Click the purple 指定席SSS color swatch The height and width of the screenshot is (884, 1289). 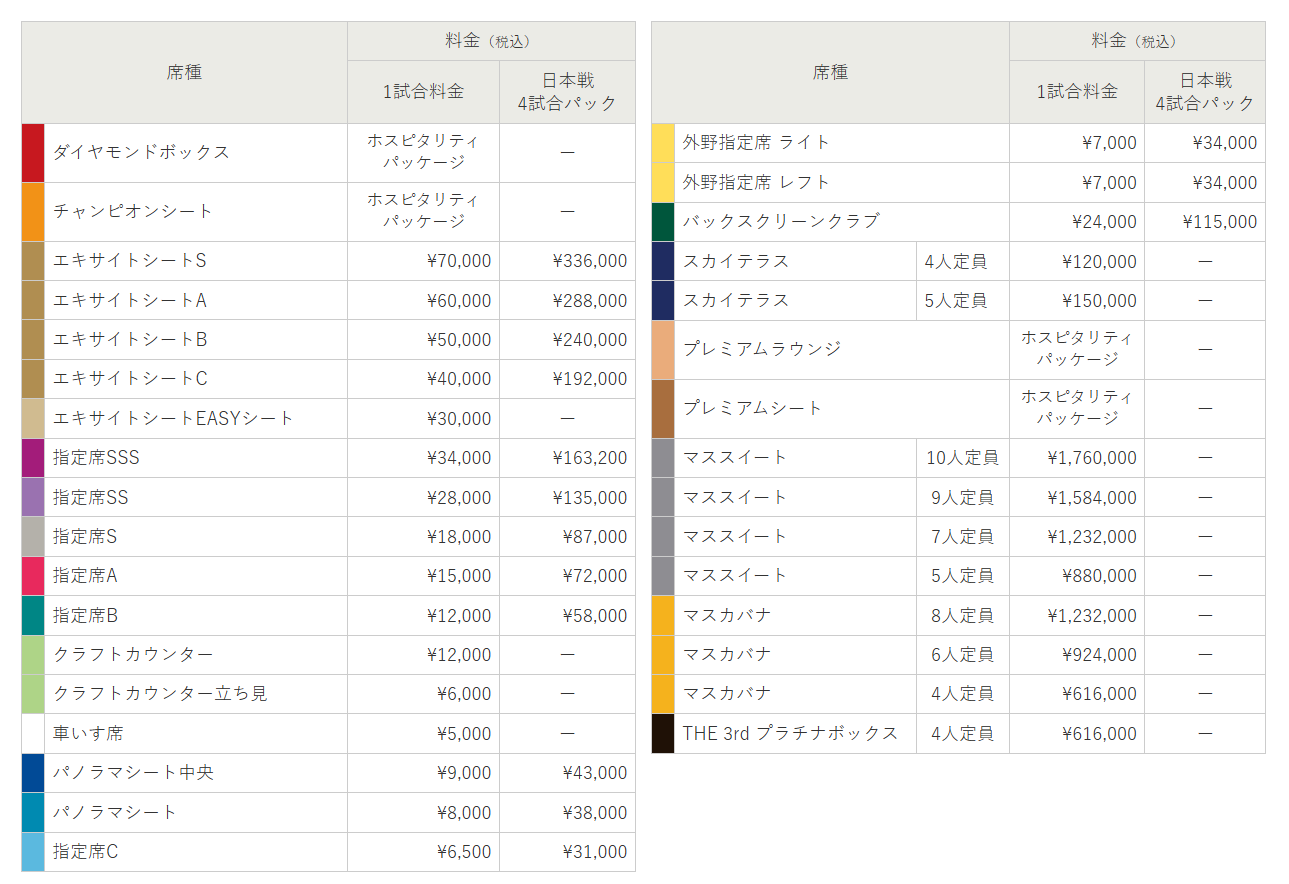click(31, 457)
